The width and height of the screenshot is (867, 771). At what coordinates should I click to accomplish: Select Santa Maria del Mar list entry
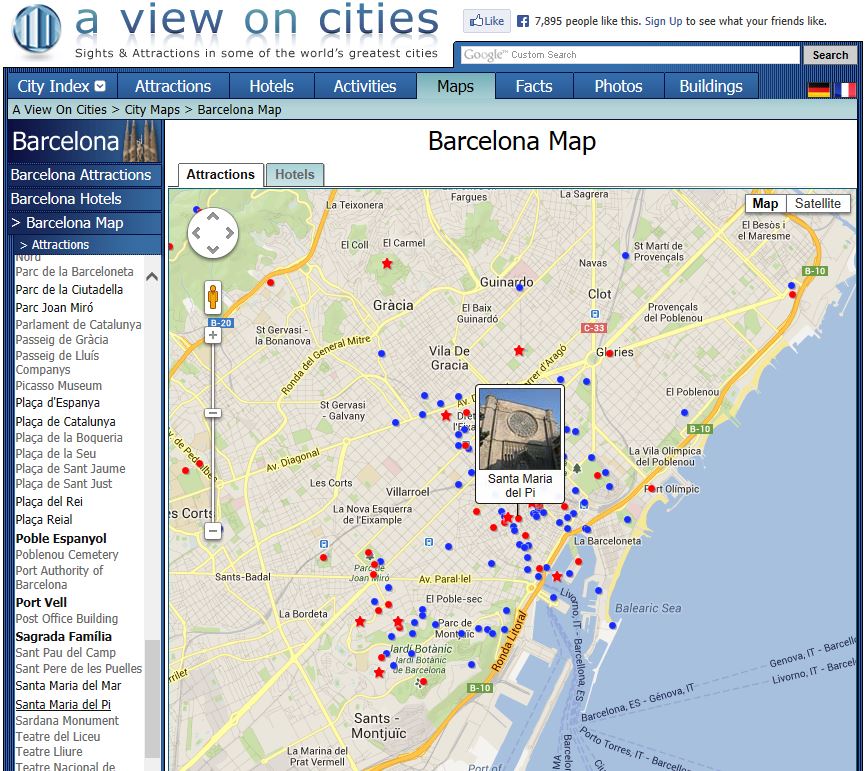pyautogui.click(x=68, y=686)
